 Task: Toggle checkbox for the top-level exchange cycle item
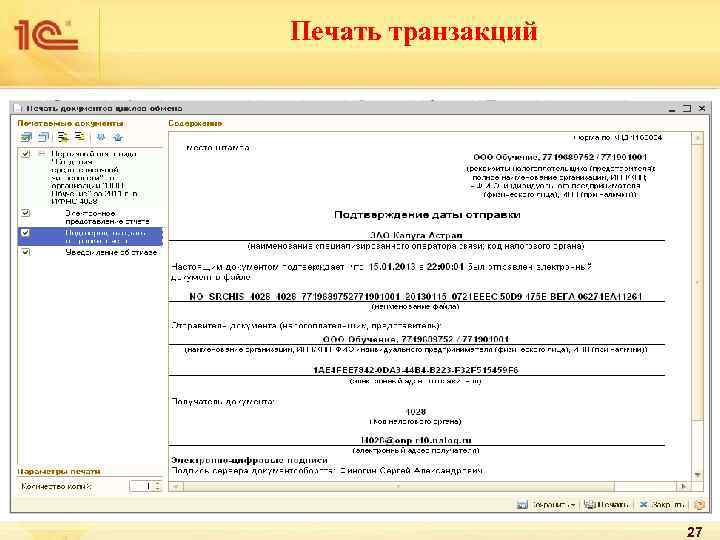coord(26,154)
